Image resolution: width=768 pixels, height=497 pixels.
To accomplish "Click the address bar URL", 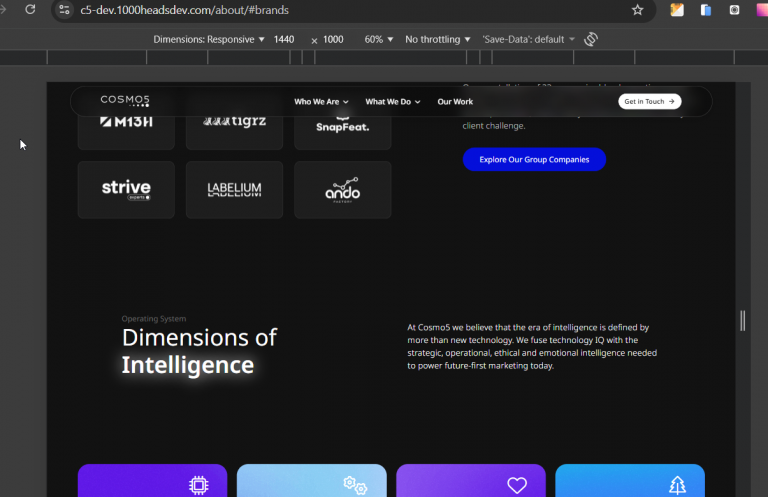I will 184,10.
